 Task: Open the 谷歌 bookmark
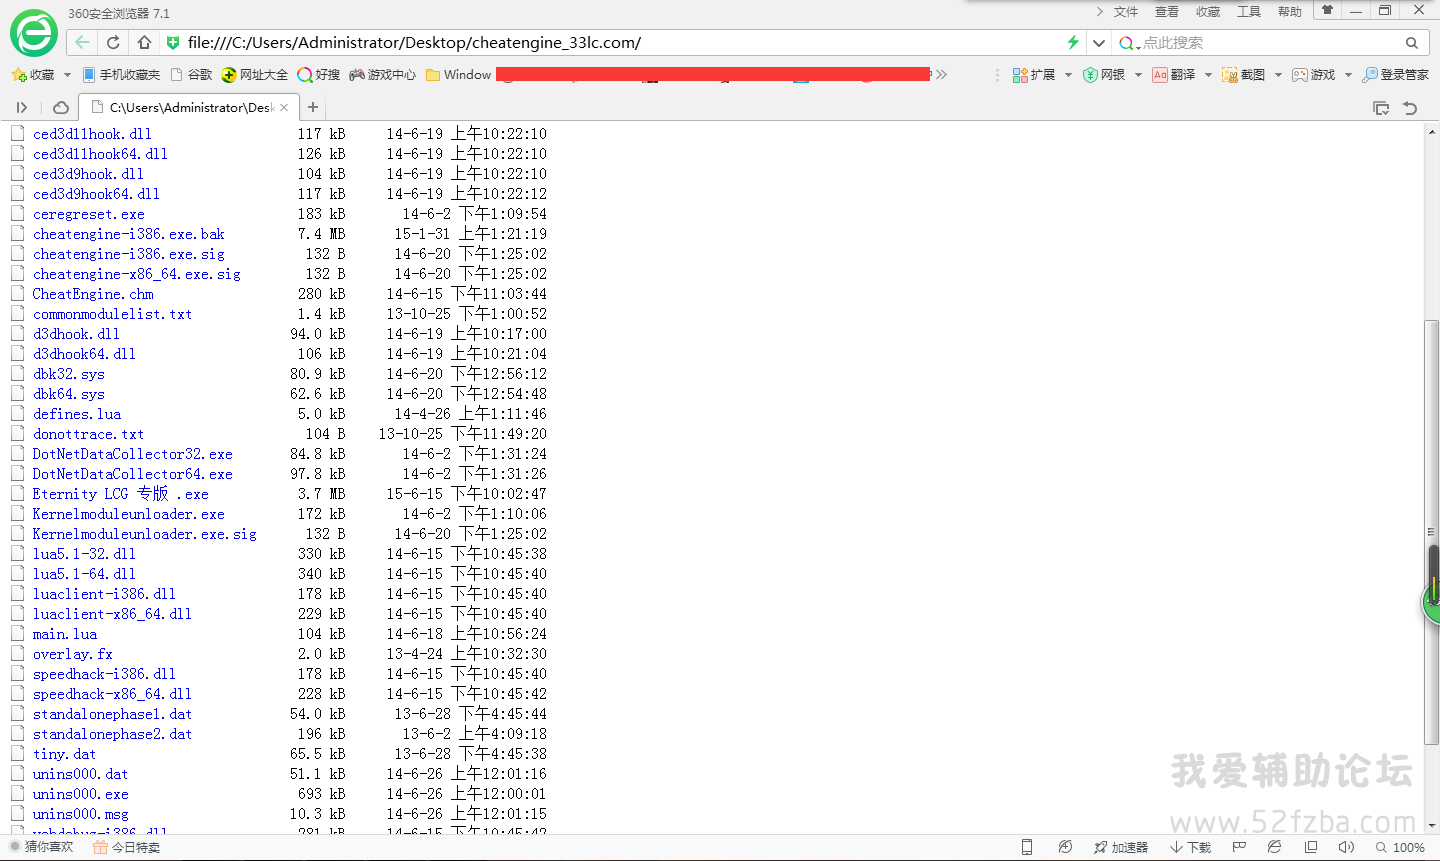[192, 75]
